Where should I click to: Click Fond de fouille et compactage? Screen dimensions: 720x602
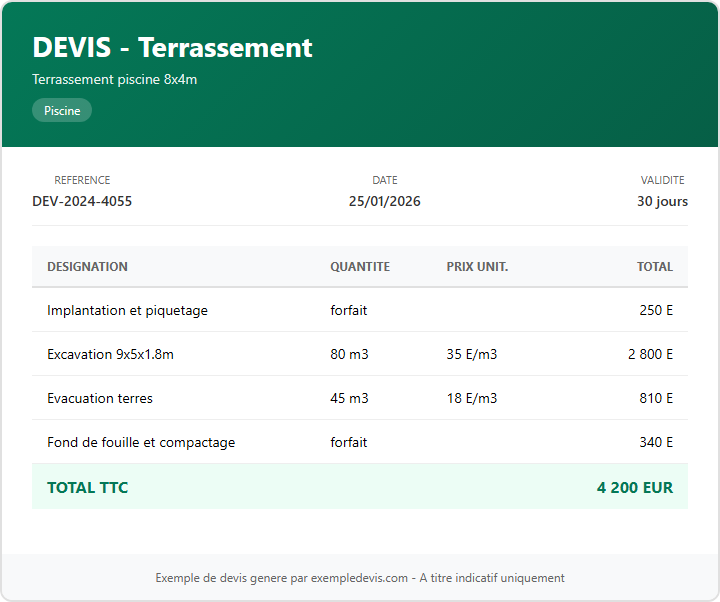pos(141,442)
